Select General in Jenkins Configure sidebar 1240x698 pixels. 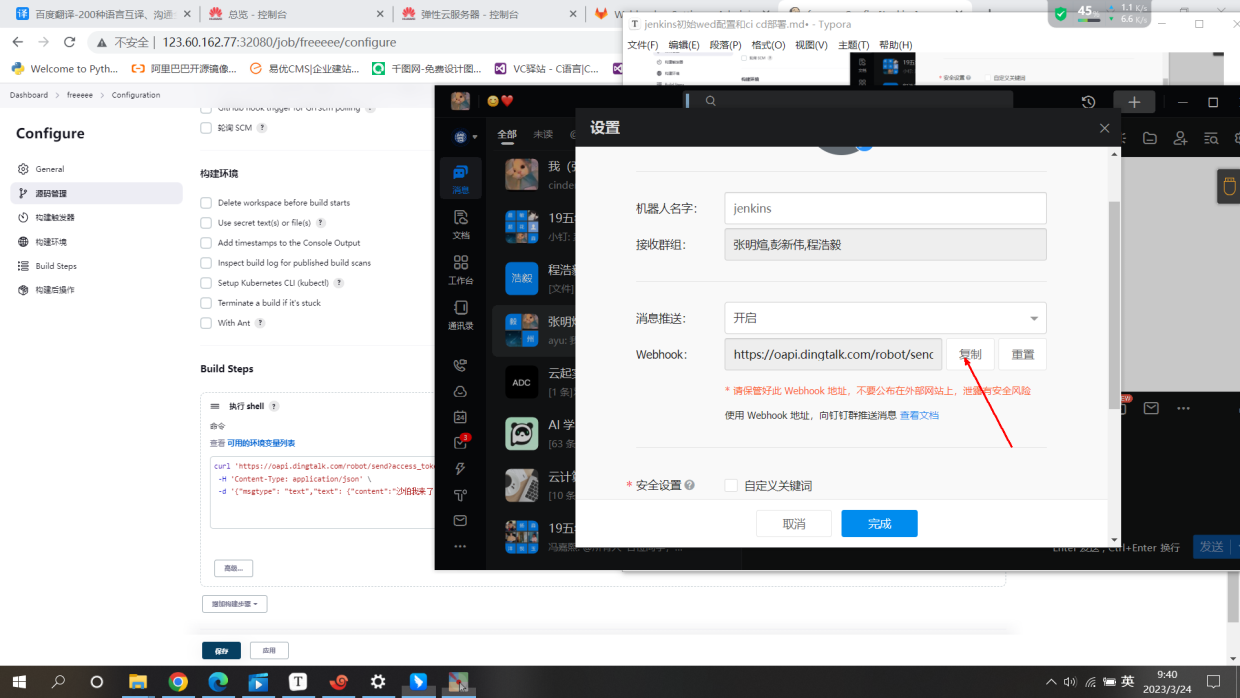[96, 169]
